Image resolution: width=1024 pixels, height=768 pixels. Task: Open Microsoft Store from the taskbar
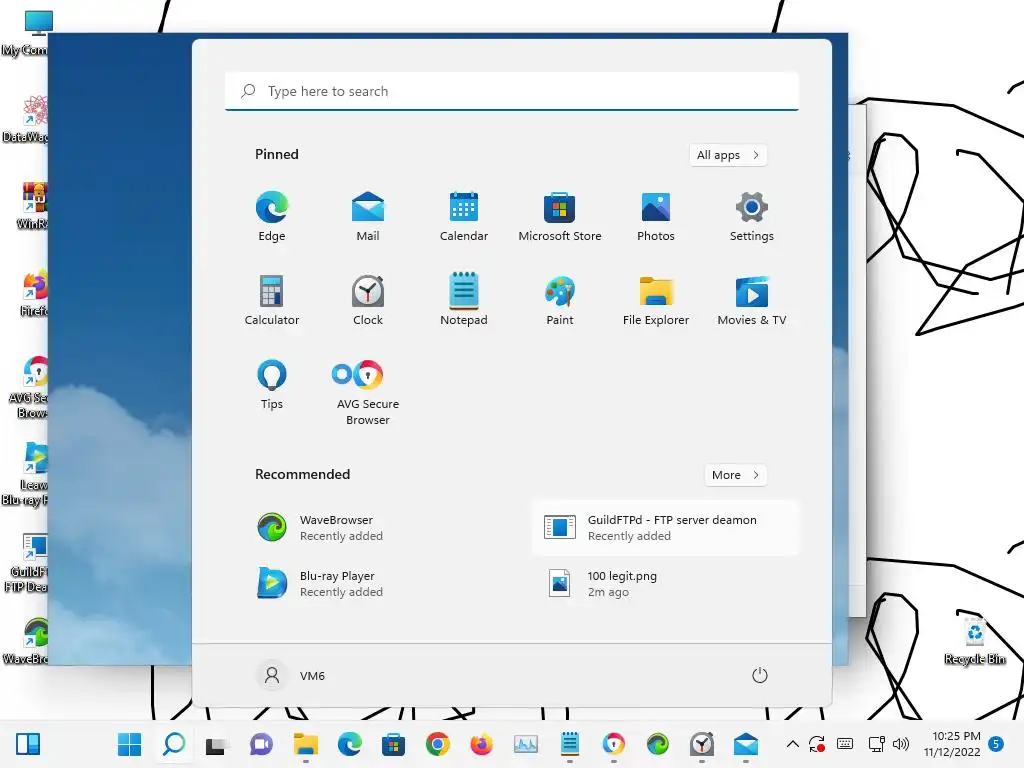[x=393, y=744]
